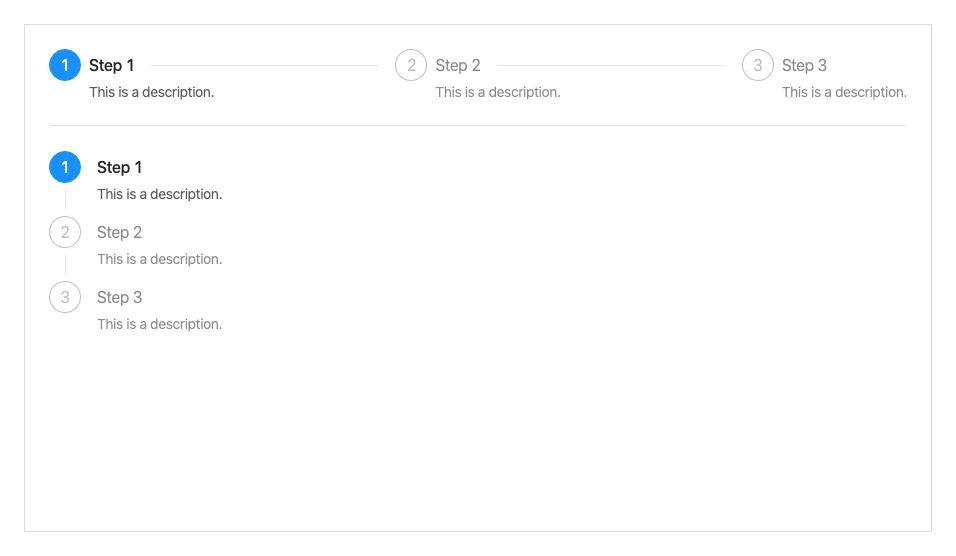The width and height of the screenshot is (956, 556).
Task: Click the Step 1 title in the horizontal stepper
Action: (111, 66)
